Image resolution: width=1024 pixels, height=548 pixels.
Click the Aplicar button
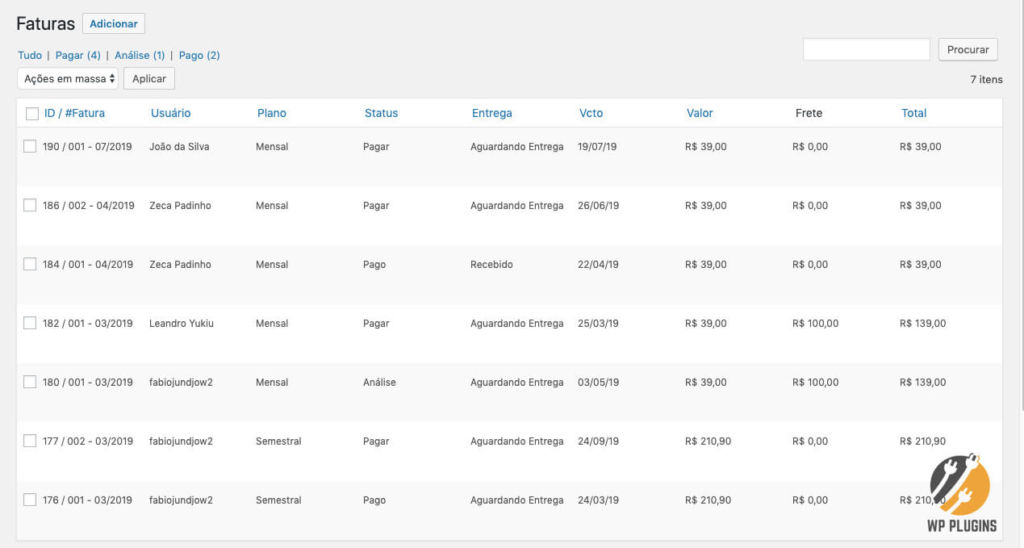click(149, 78)
